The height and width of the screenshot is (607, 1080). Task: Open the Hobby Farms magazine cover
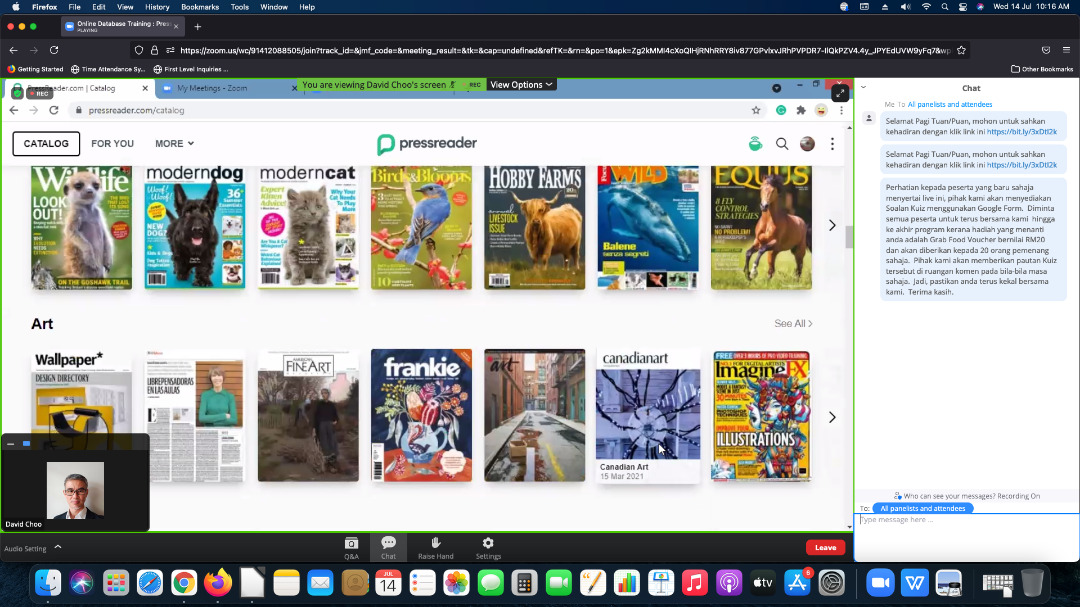tap(534, 227)
